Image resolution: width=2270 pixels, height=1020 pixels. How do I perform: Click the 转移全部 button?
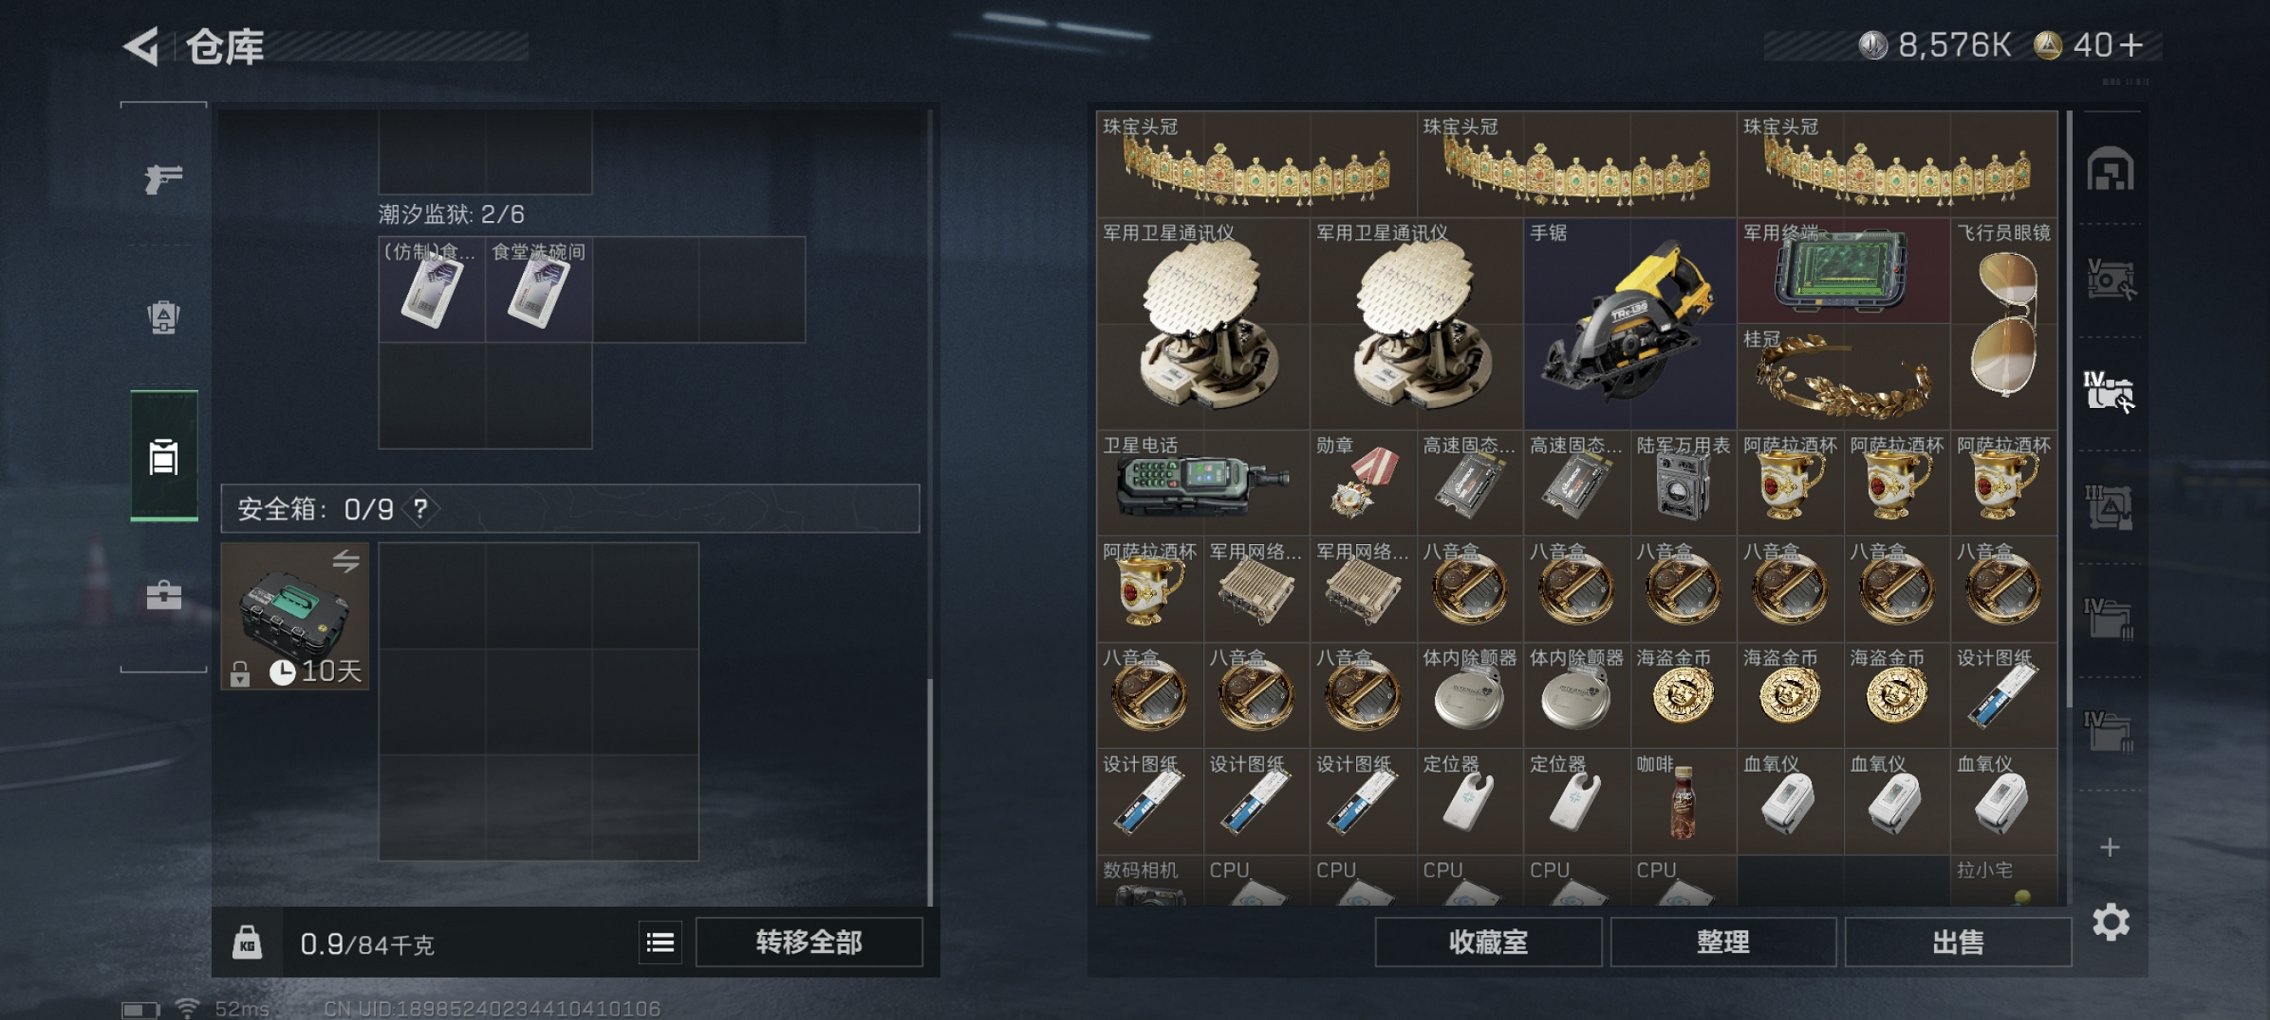(x=809, y=943)
